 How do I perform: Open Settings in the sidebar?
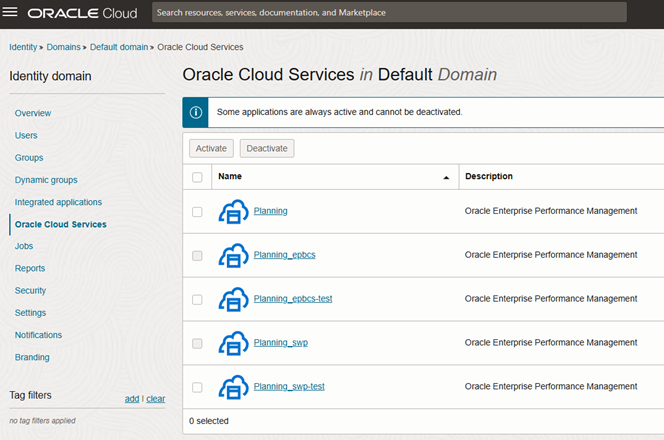point(30,313)
